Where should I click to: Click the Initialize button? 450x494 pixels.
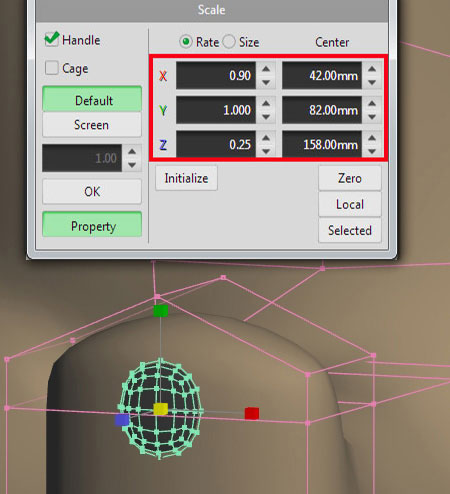[186, 178]
